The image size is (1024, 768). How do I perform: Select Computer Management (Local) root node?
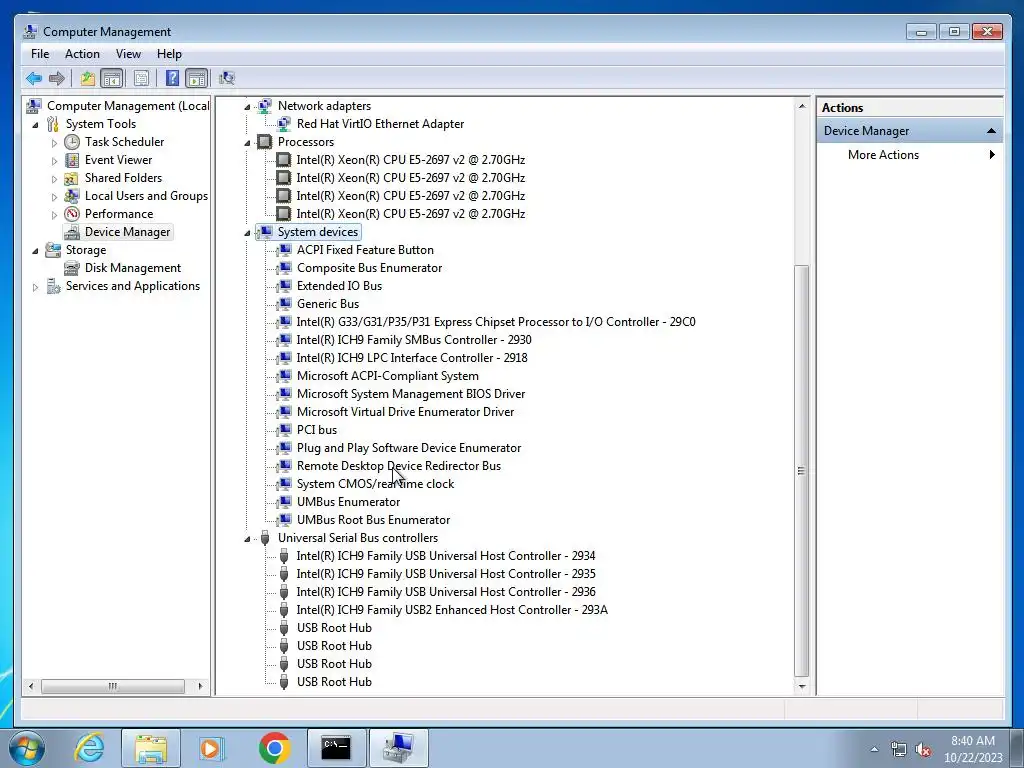tap(127, 106)
